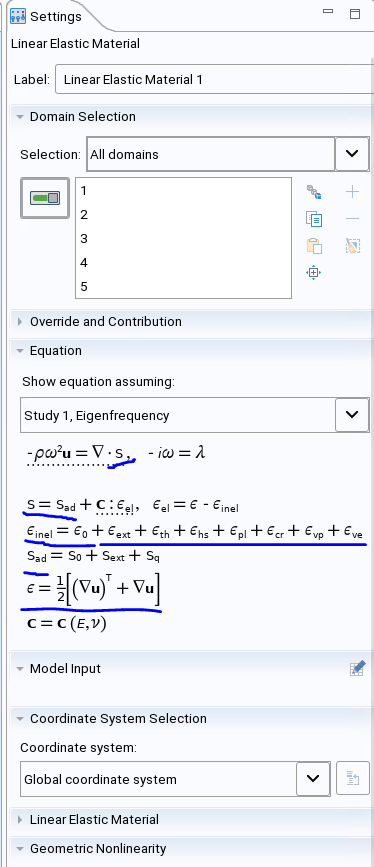
Task: Click the Zoom to Selection icon
Action: pos(314,273)
